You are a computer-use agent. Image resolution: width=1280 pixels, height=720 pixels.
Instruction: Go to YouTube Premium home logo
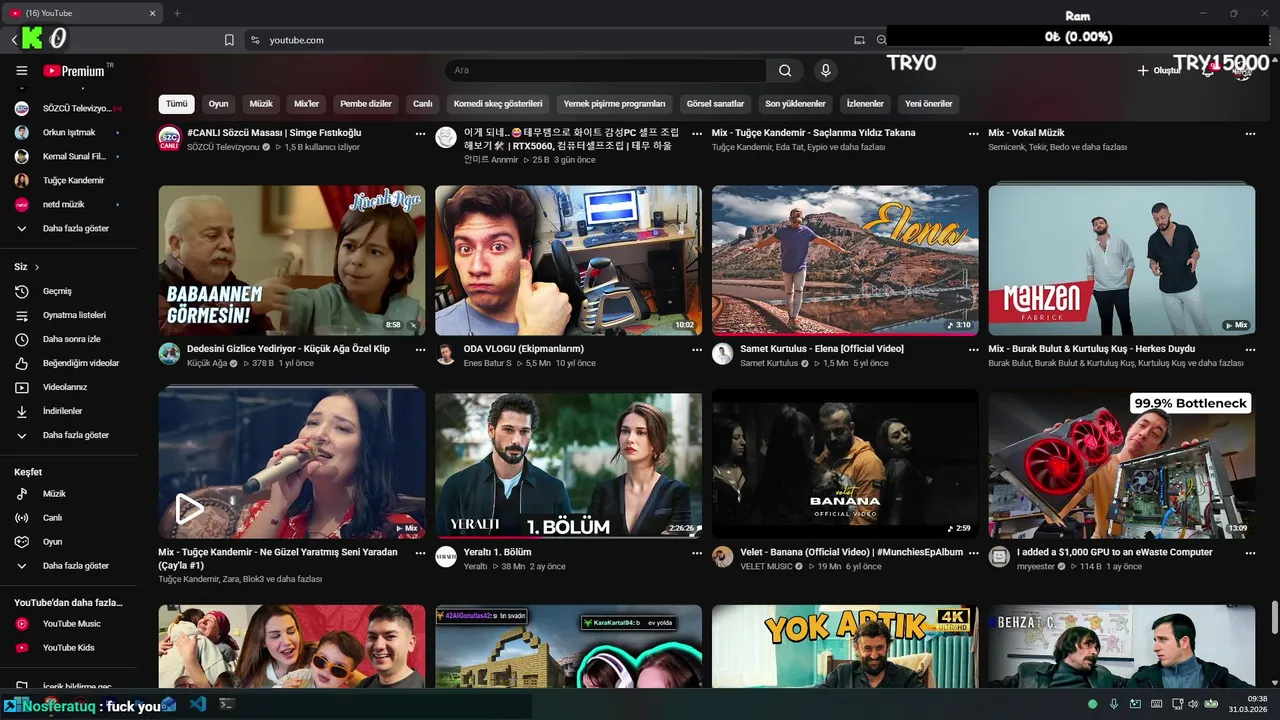coord(74,71)
